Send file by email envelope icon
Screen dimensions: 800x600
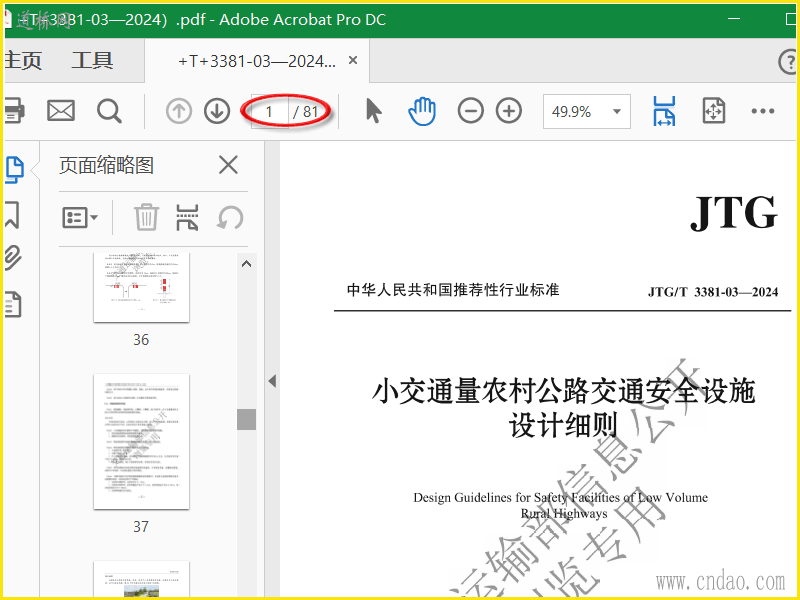click(61, 110)
